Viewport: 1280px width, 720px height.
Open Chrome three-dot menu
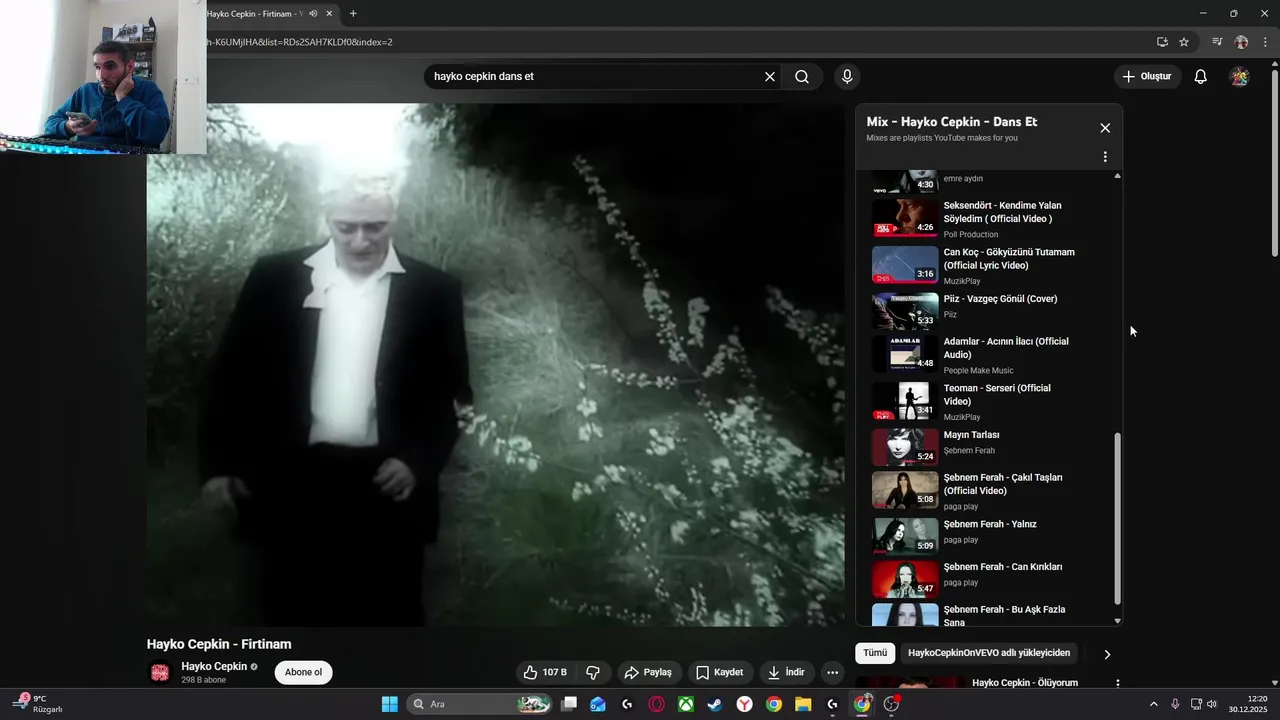(1265, 42)
